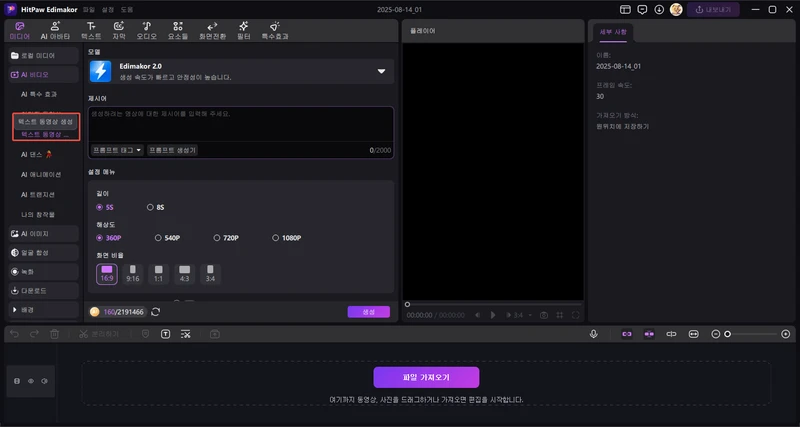Open 나의 창작물 in sidebar

38,215
